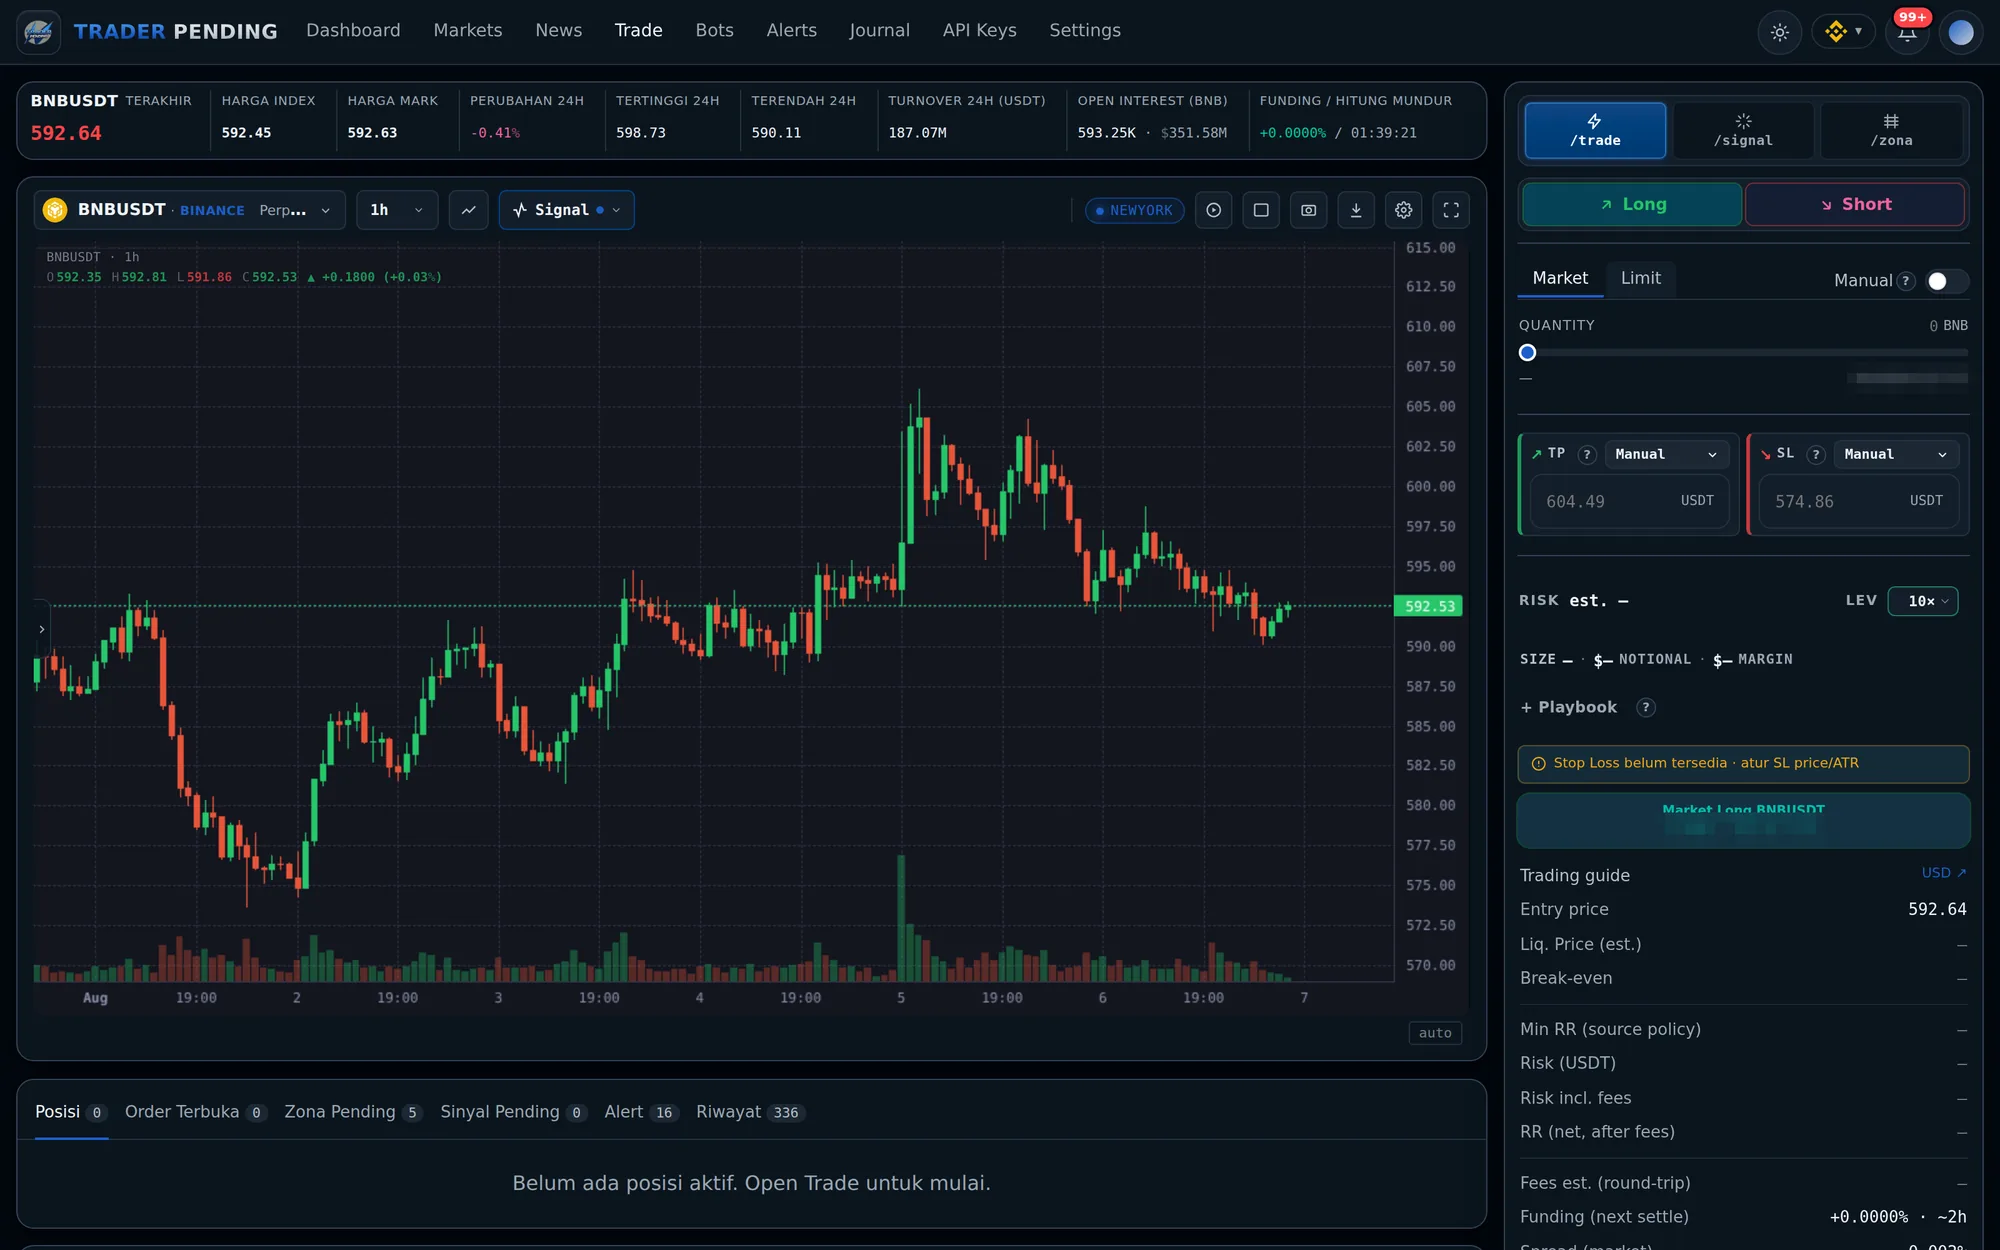Viewport: 2000px width, 1250px height.
Task: Click the quantity slider handle
Action: (1527, 353)
